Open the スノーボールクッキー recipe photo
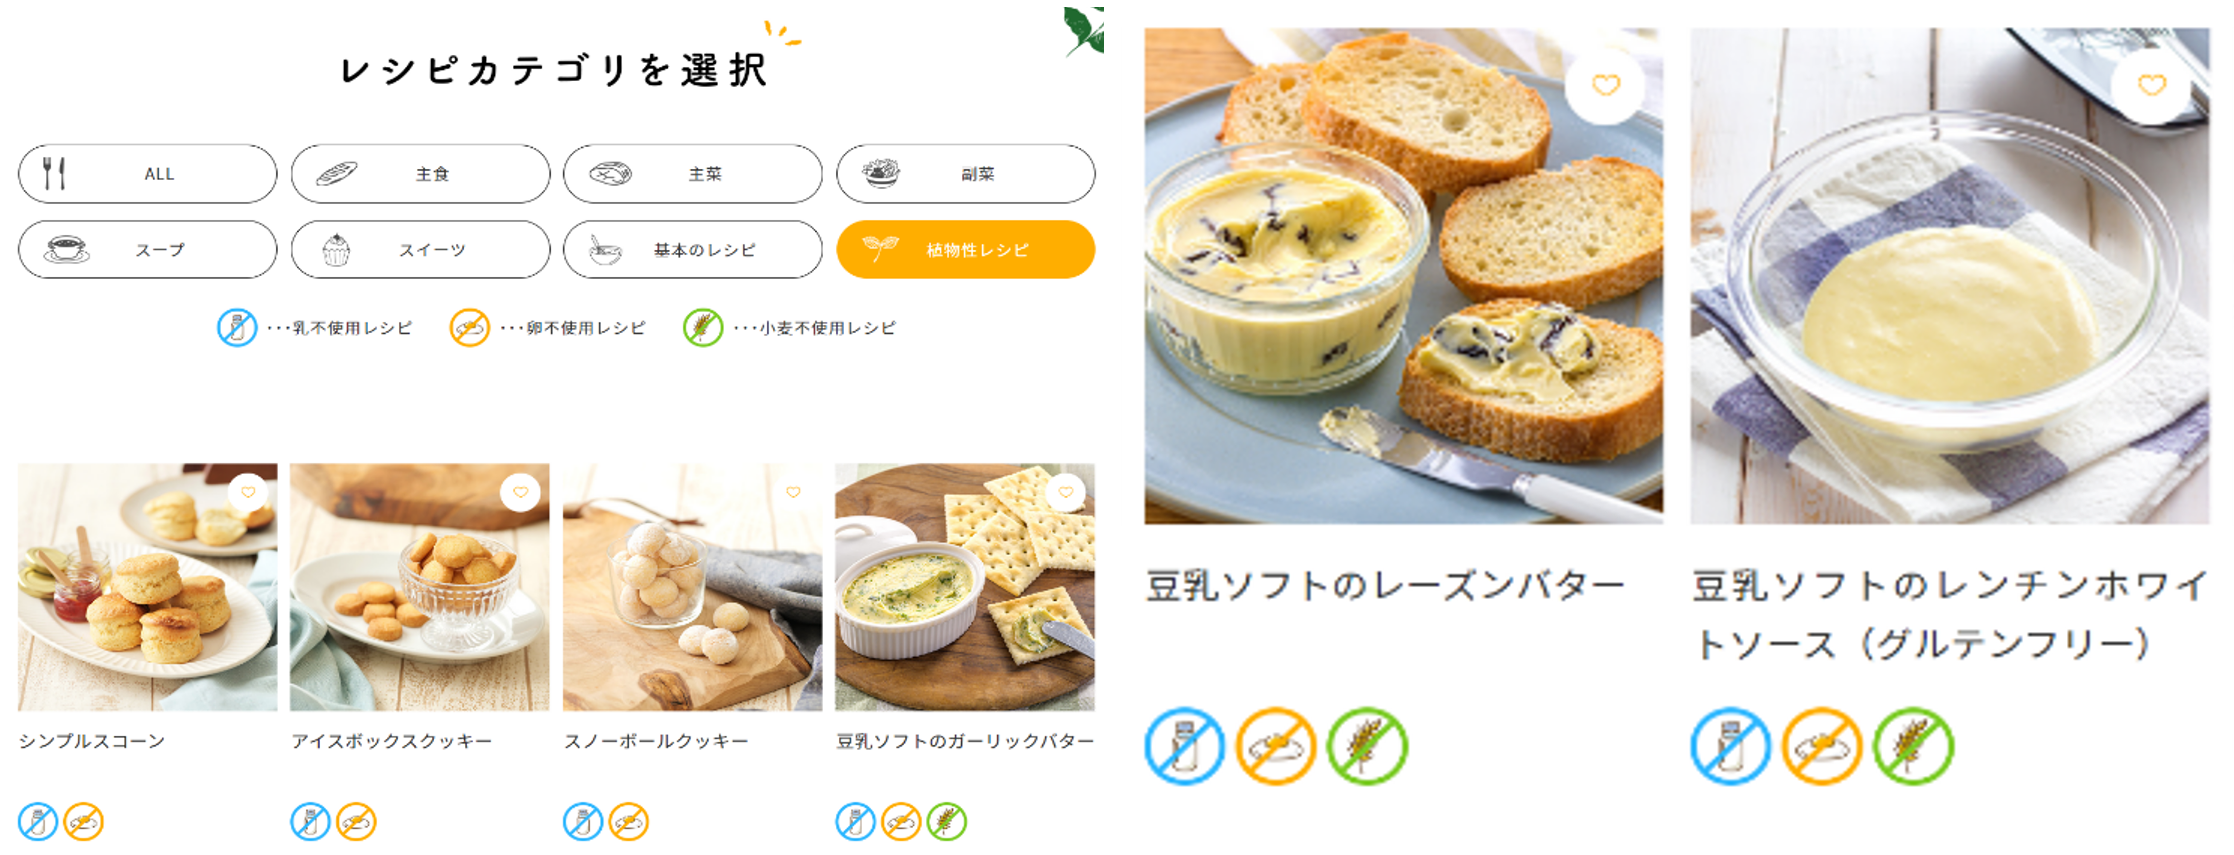 (x=692, y=587)
